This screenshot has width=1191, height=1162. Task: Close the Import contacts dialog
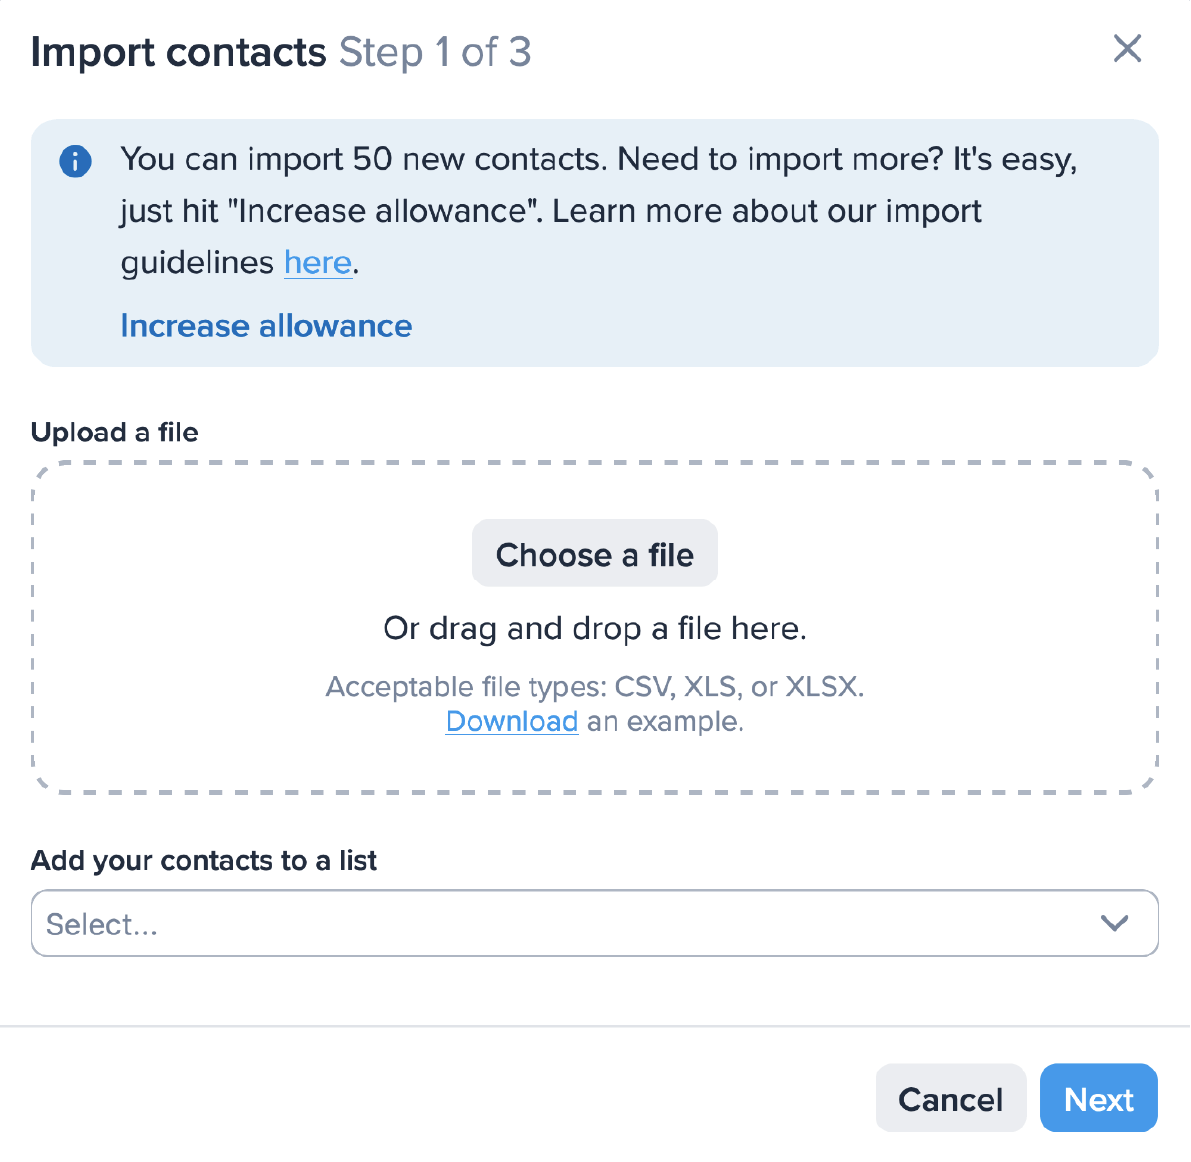point(1127,48)
